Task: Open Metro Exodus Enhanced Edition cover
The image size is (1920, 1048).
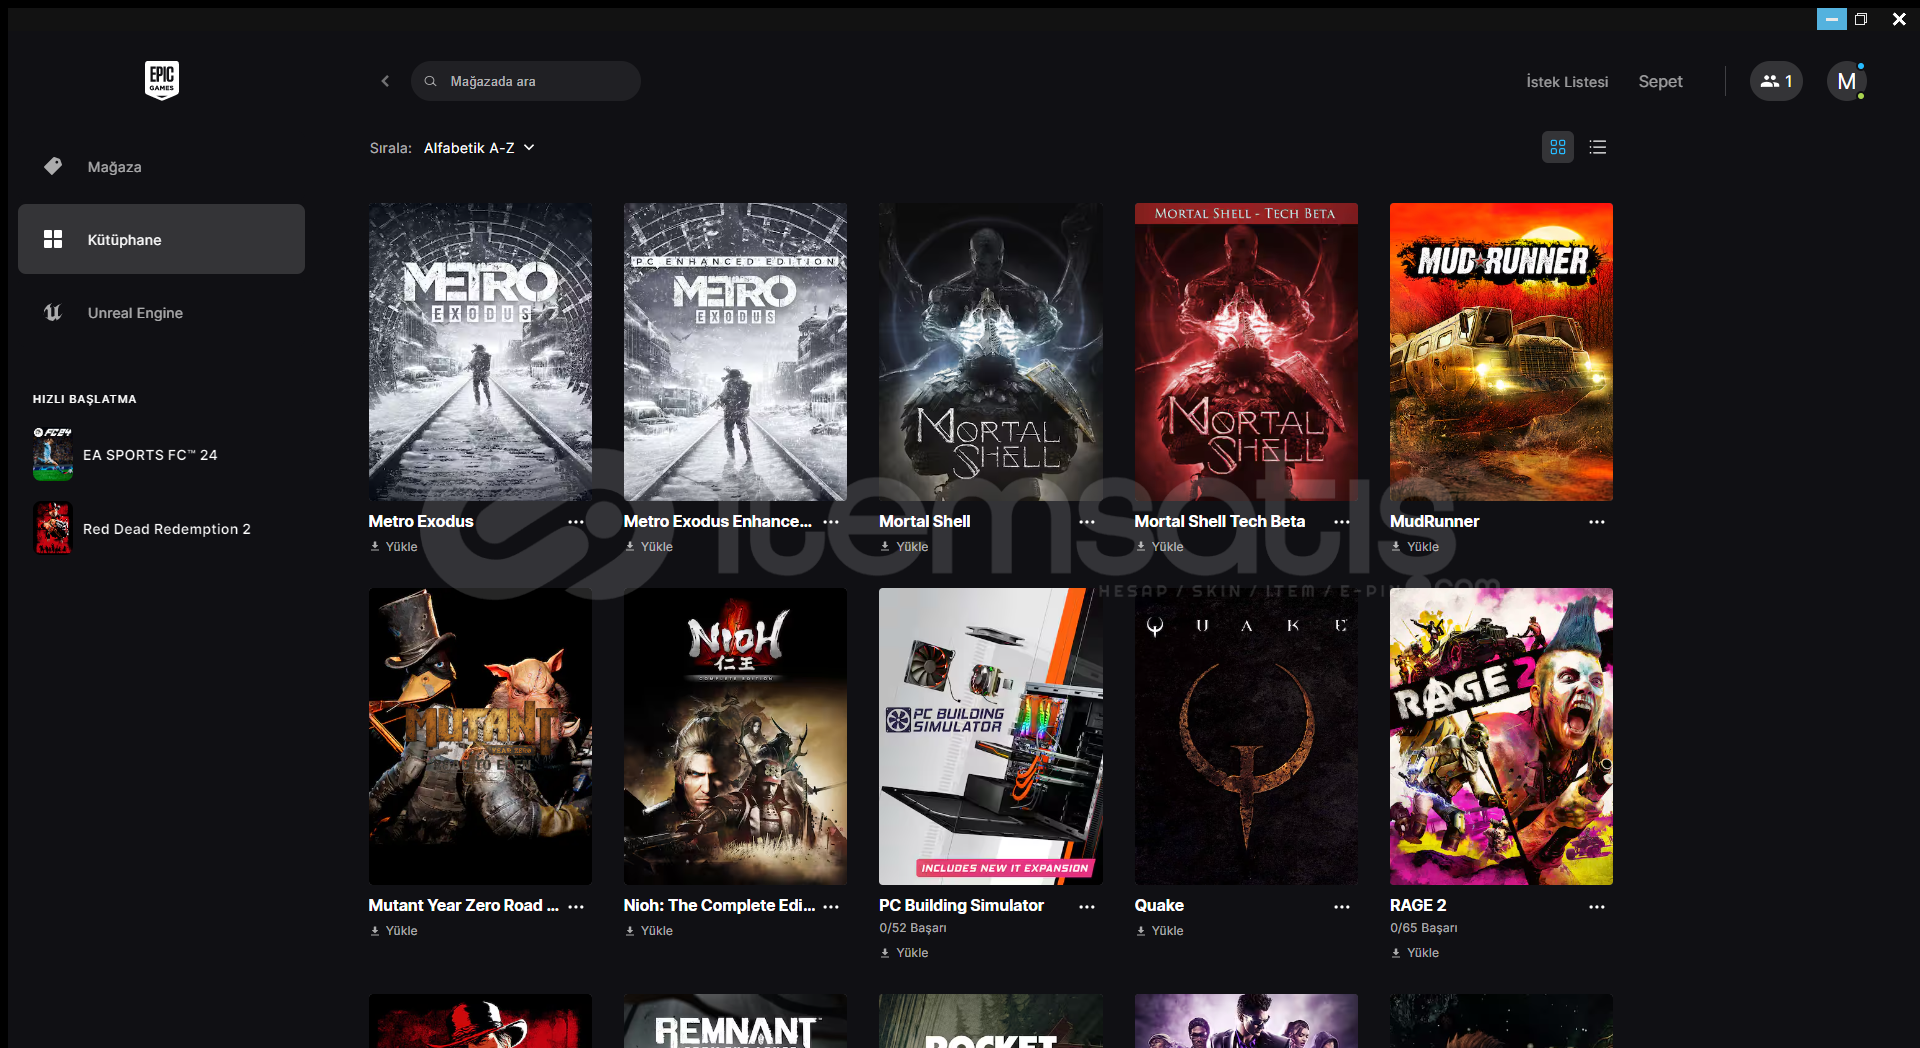Action: tap(735, 352)
